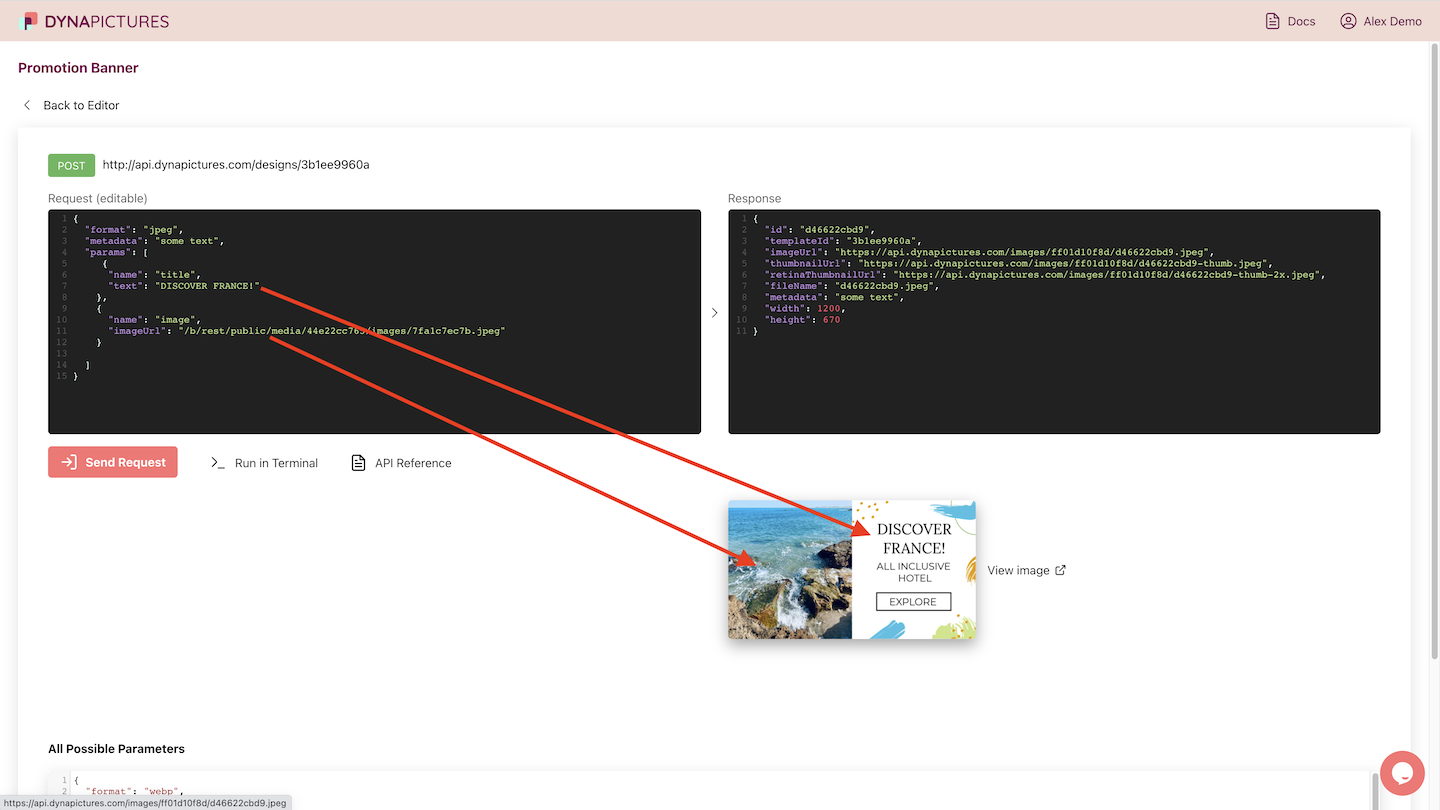Click the DynaPictures logo

coord(95,21)
